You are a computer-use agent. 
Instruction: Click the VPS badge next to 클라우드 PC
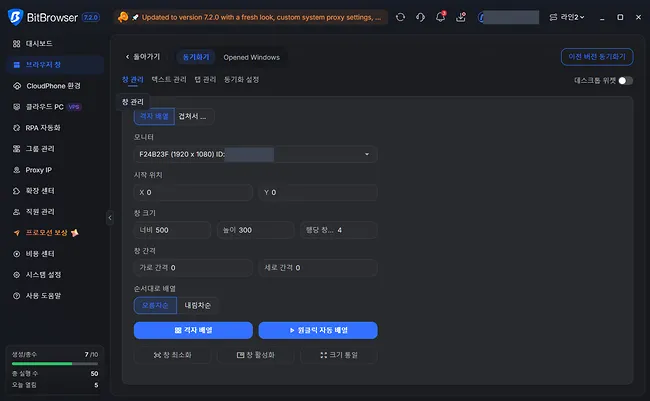(x=74, y=107)
